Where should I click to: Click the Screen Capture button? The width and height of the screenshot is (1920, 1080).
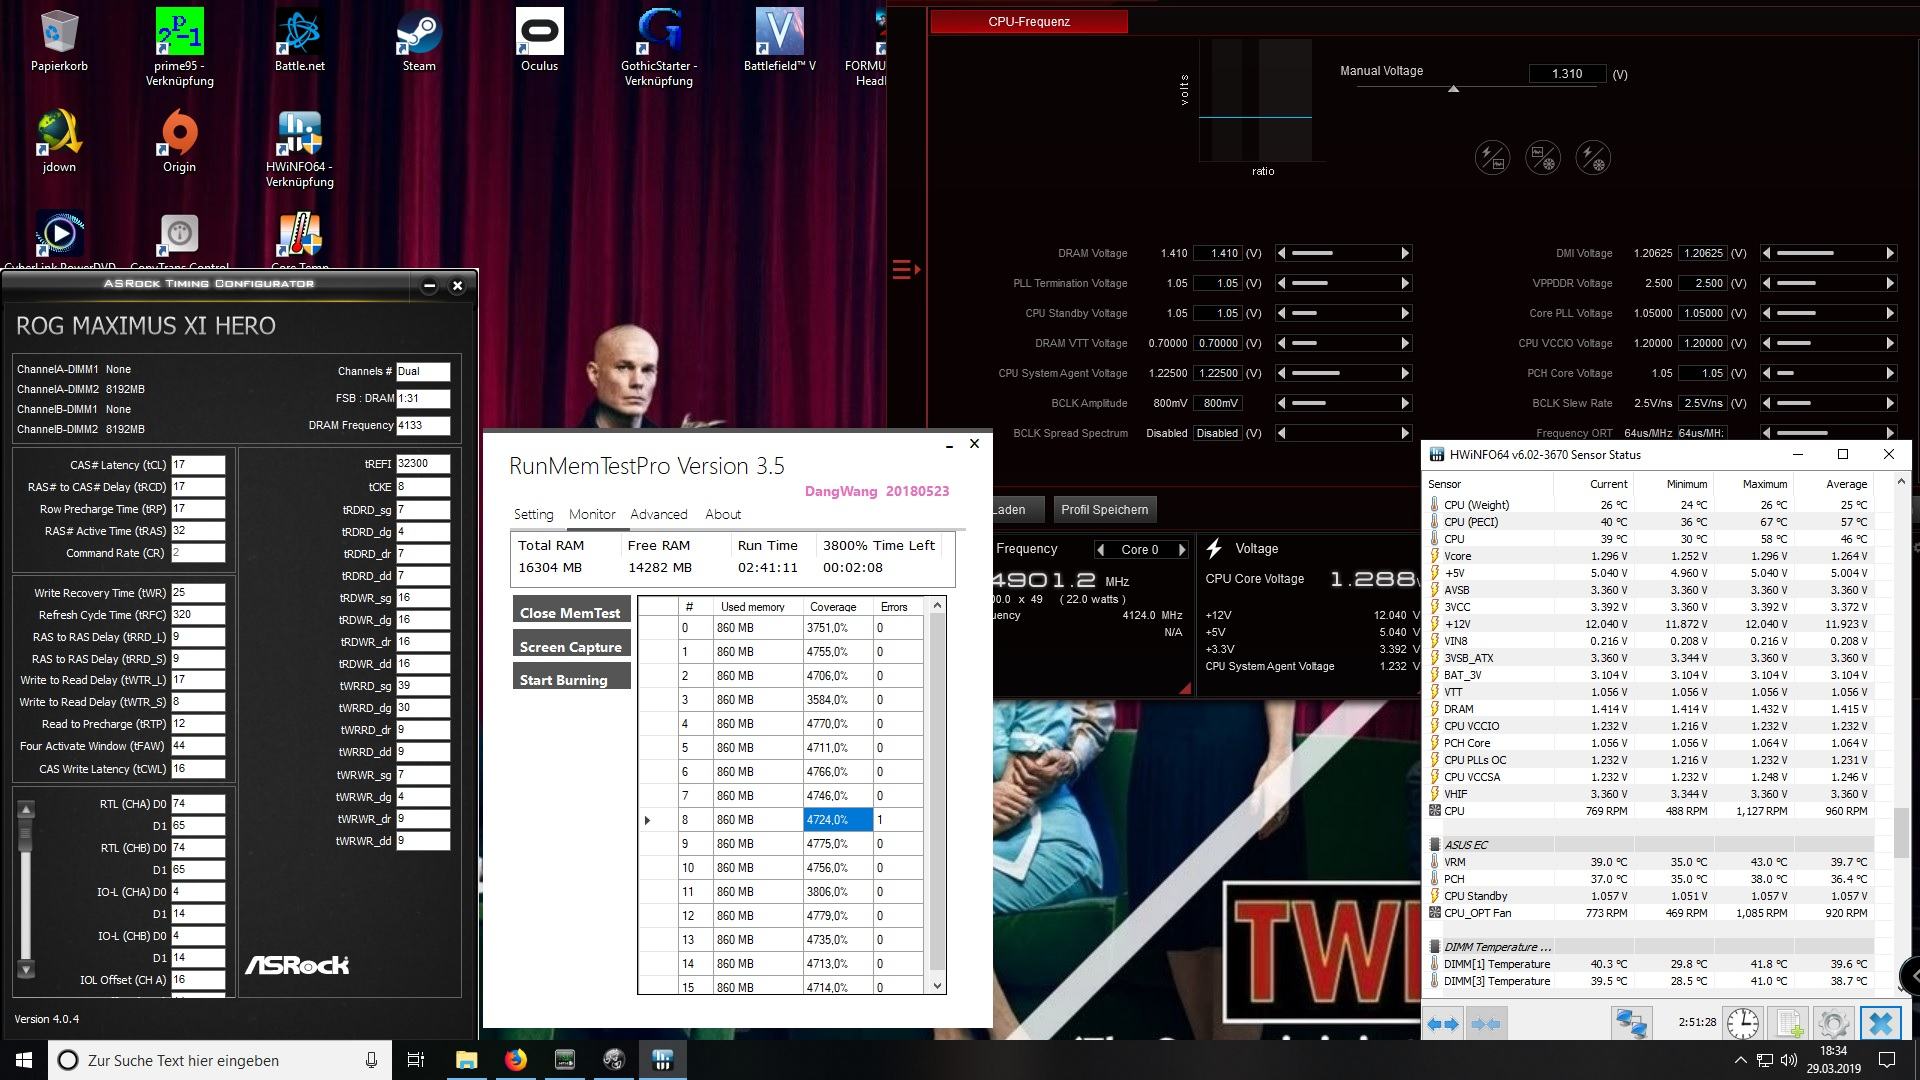[571, 645]
